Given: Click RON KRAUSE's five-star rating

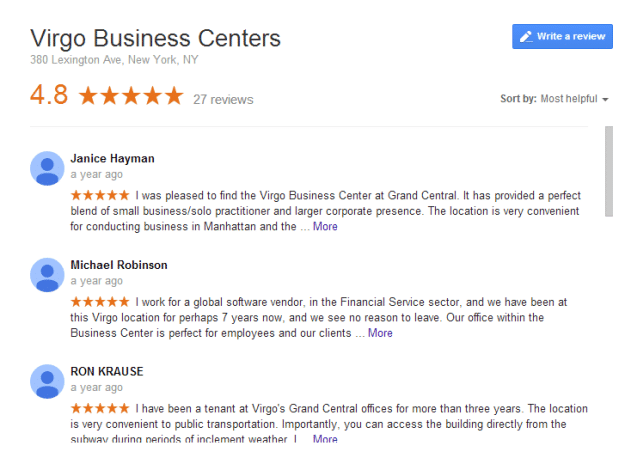Looking at the screenshot, I should tap(100, 408).
